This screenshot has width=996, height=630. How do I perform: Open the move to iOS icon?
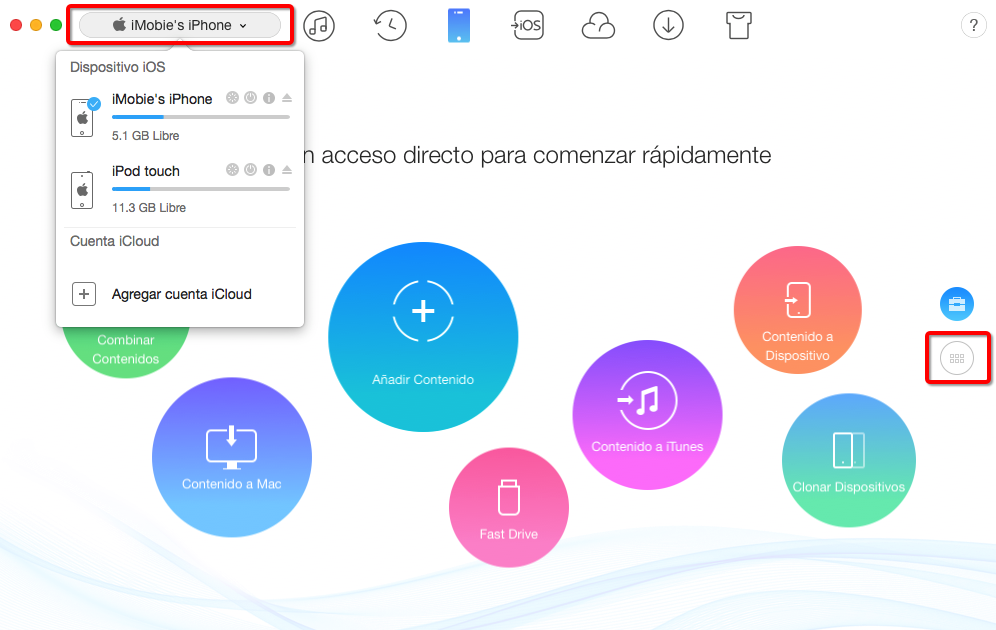528,26
